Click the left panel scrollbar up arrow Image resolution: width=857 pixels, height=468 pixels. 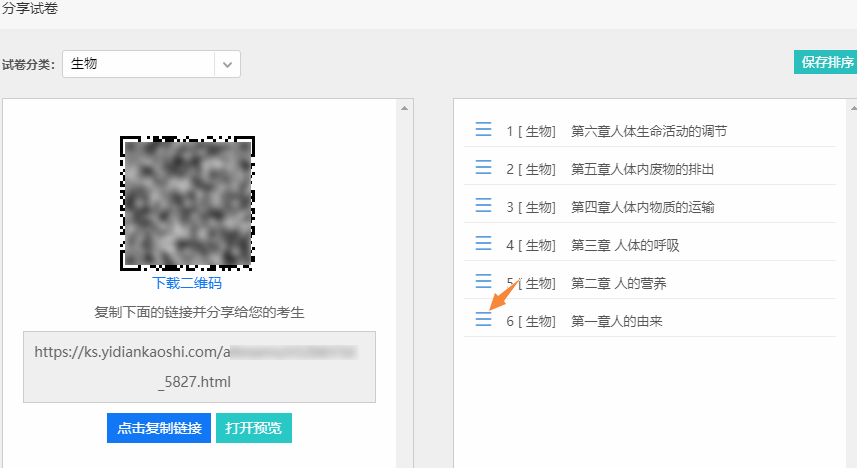pyautogui.click(x=404, y=108)
